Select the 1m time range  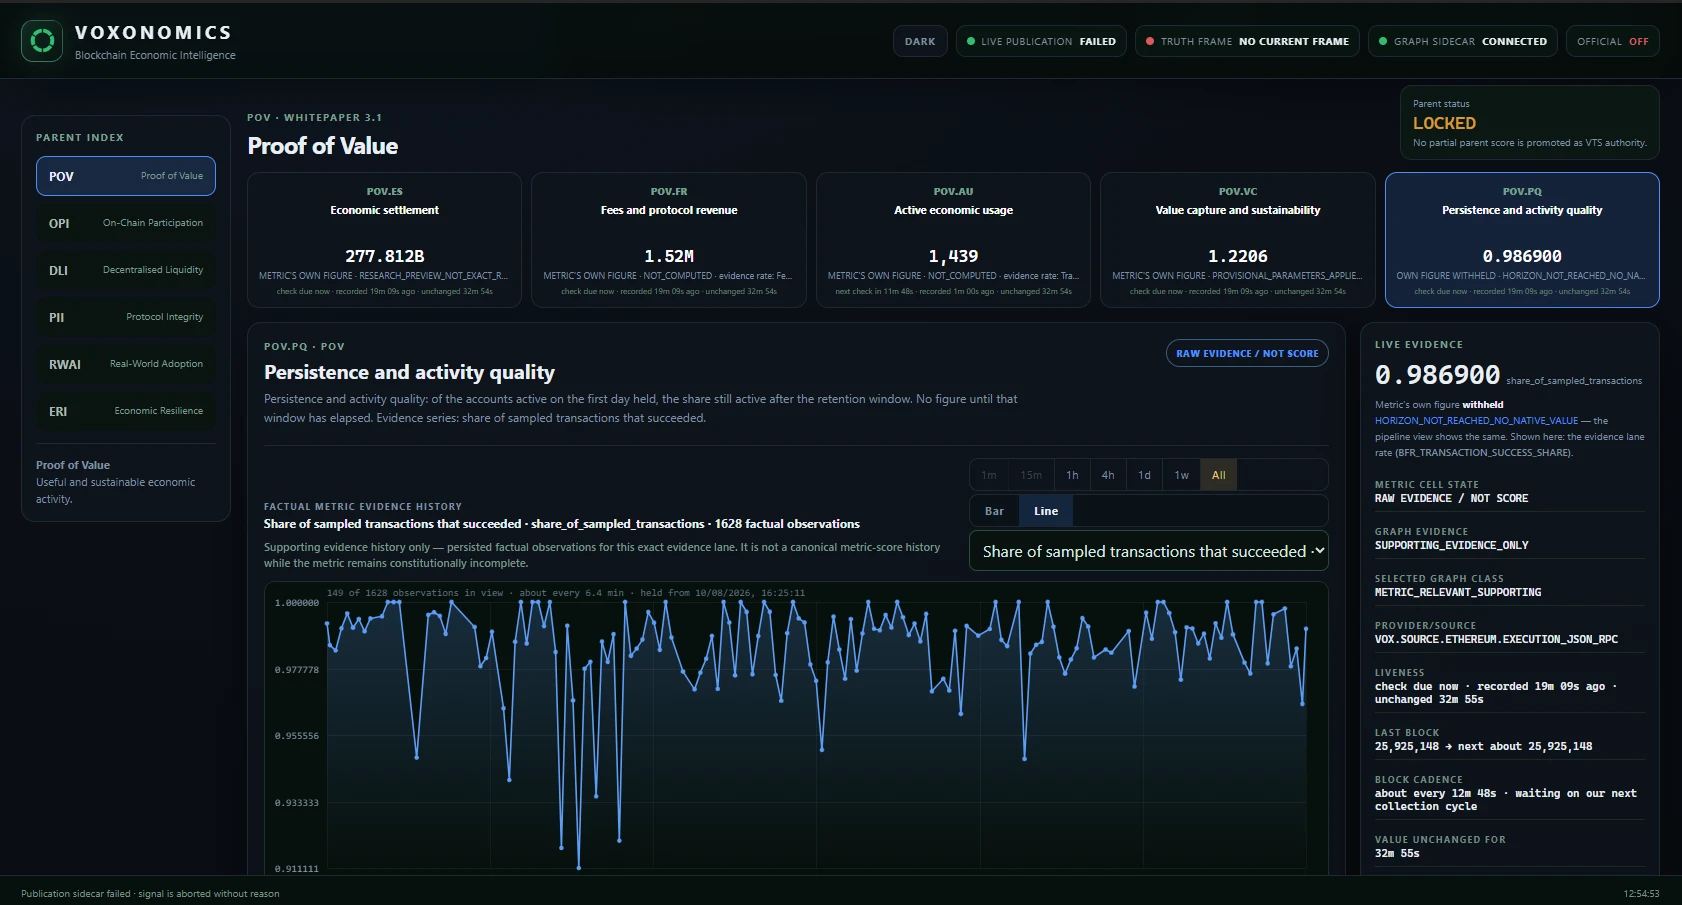[x=989, y=475]
